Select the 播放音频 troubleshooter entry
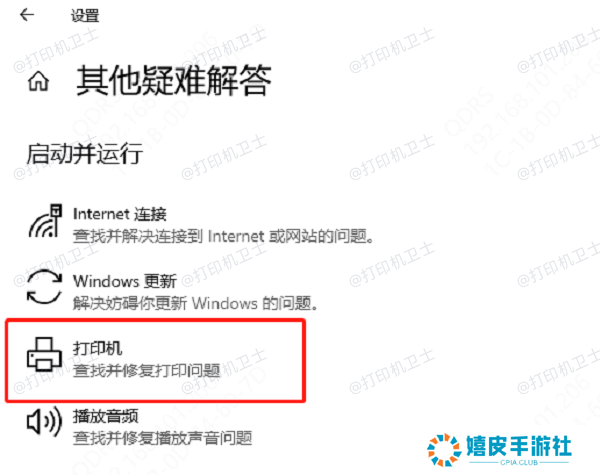This screenshot has width=600, height=475. (x=140, y=427)
